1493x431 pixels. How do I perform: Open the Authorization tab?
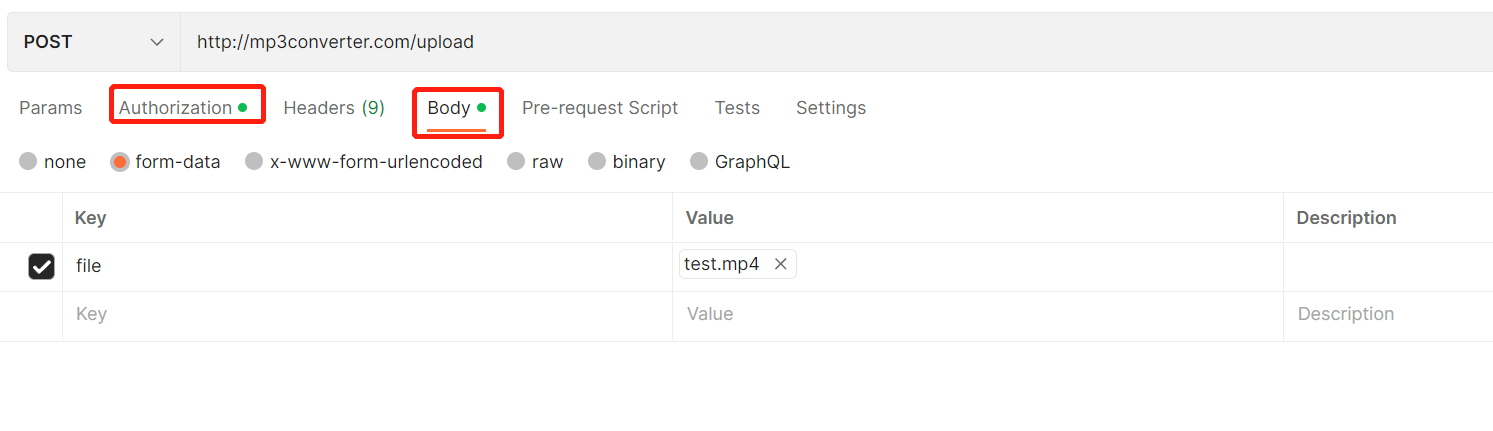(x=176, y=108)
